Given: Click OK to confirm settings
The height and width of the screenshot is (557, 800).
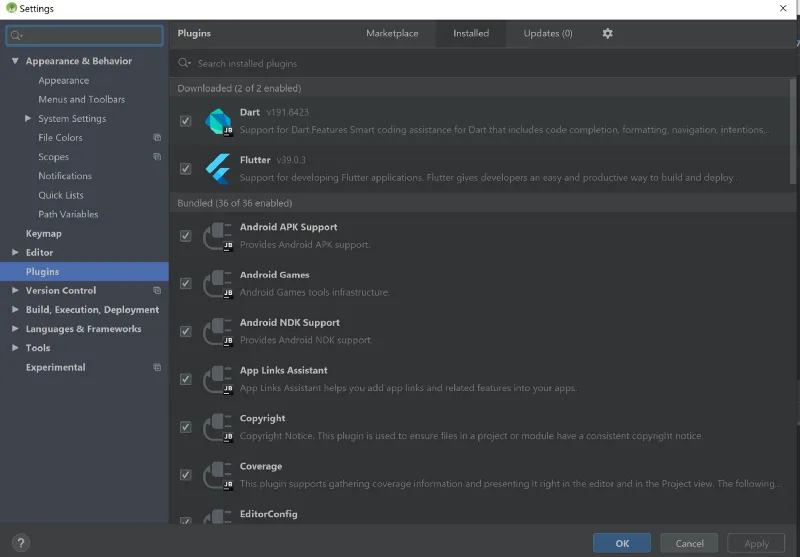Looking at the screenshot, I should click(x=622, y=543).
